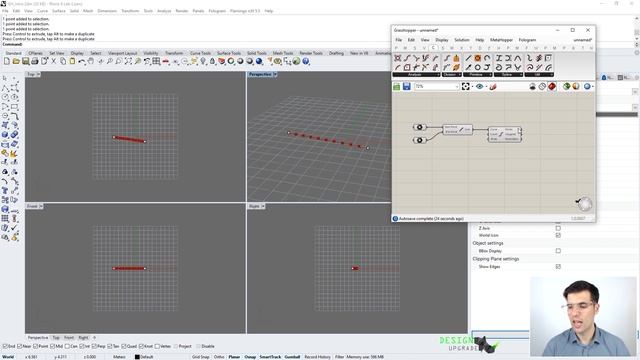Click the Paste clipboard icon
Screen dimensions: 640x360
(x=72, y=61)
